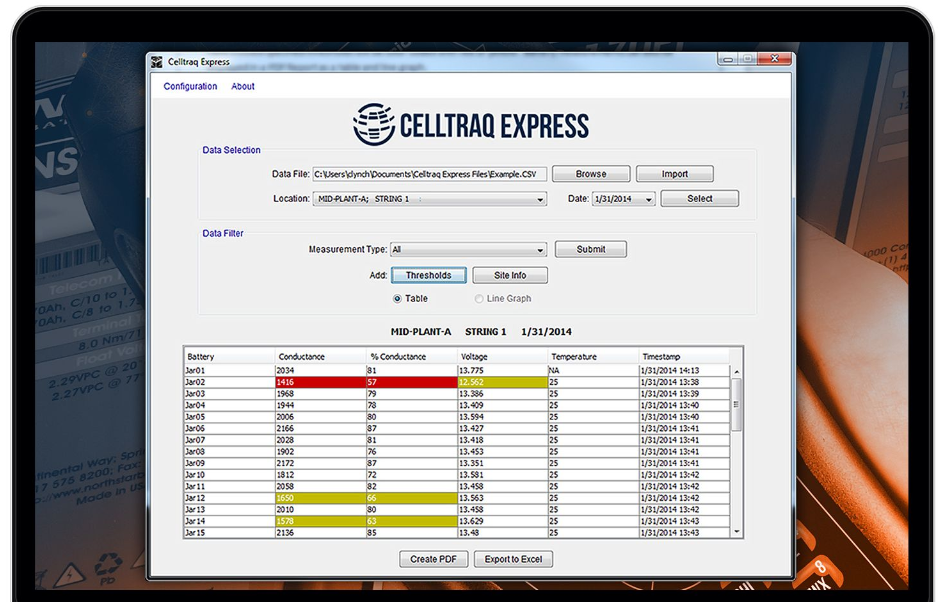This screenshot has width=944, height=612.
Task: Click the yellow 1650 conductance cell
Action: point(320,498)
